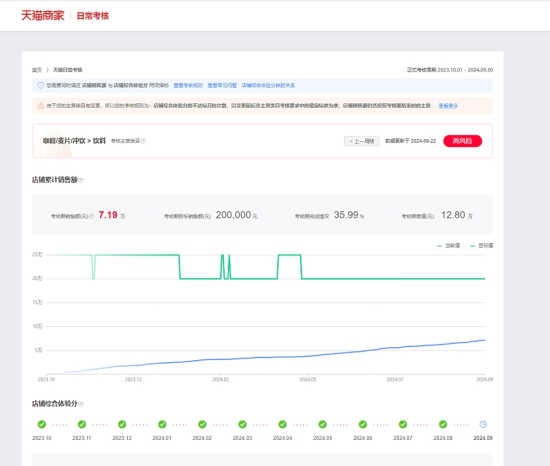The height and width of the screenshot is (466, 550).
Task: Open the 查看考核规则 link
Action: (x=188, y=85)
